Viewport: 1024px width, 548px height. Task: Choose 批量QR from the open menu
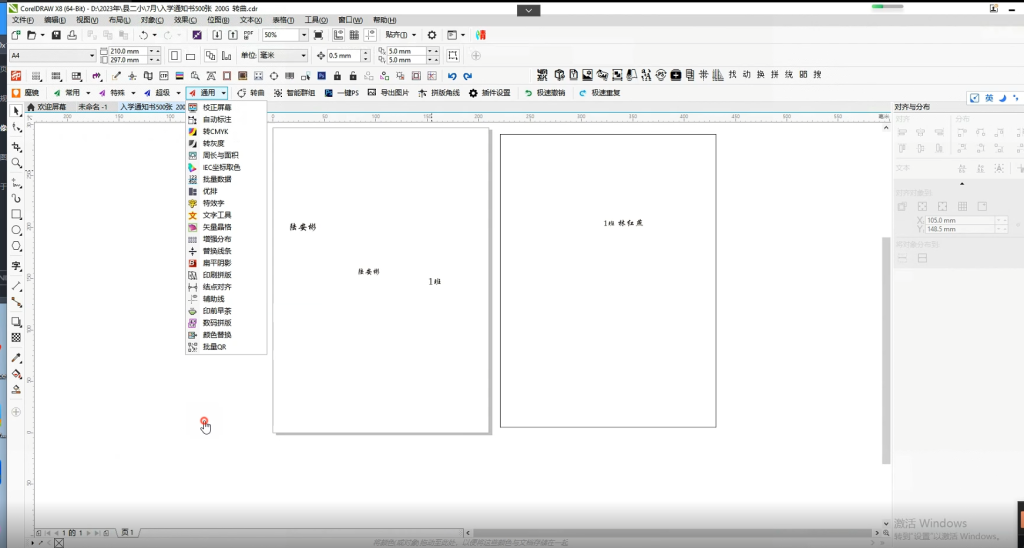pos(214,347)
